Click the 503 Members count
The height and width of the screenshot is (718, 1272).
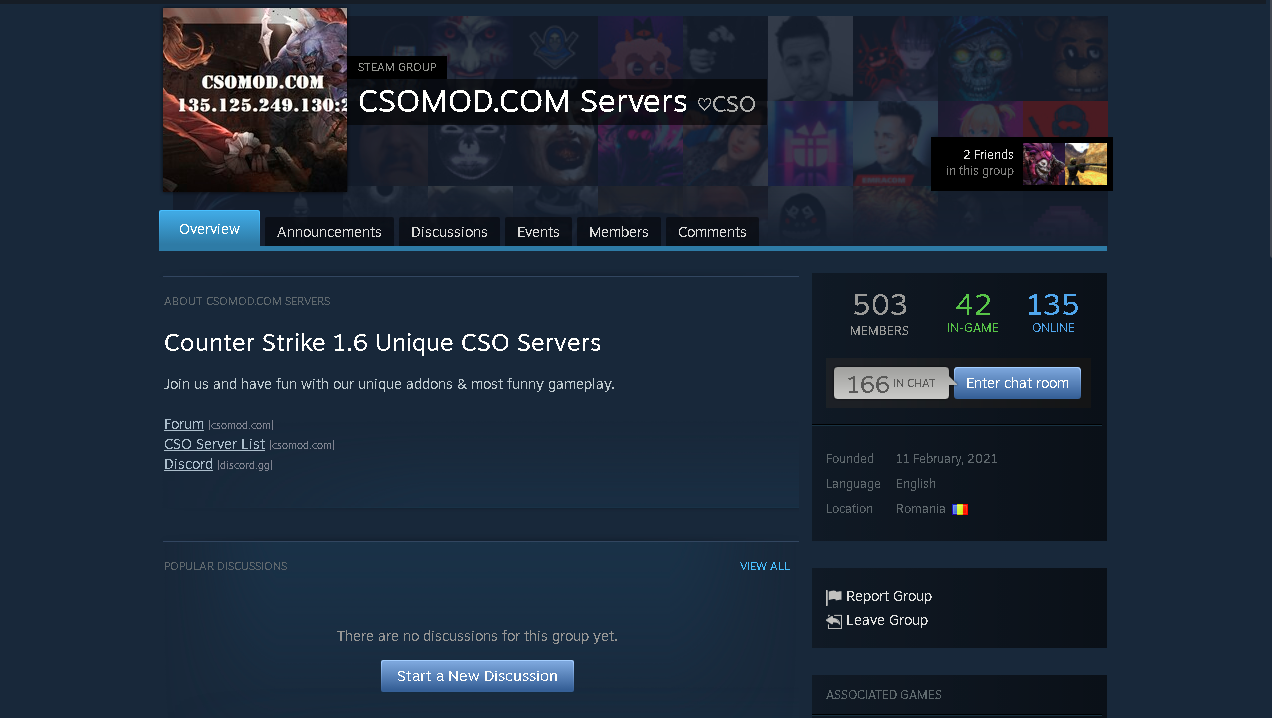coord(879,313)
